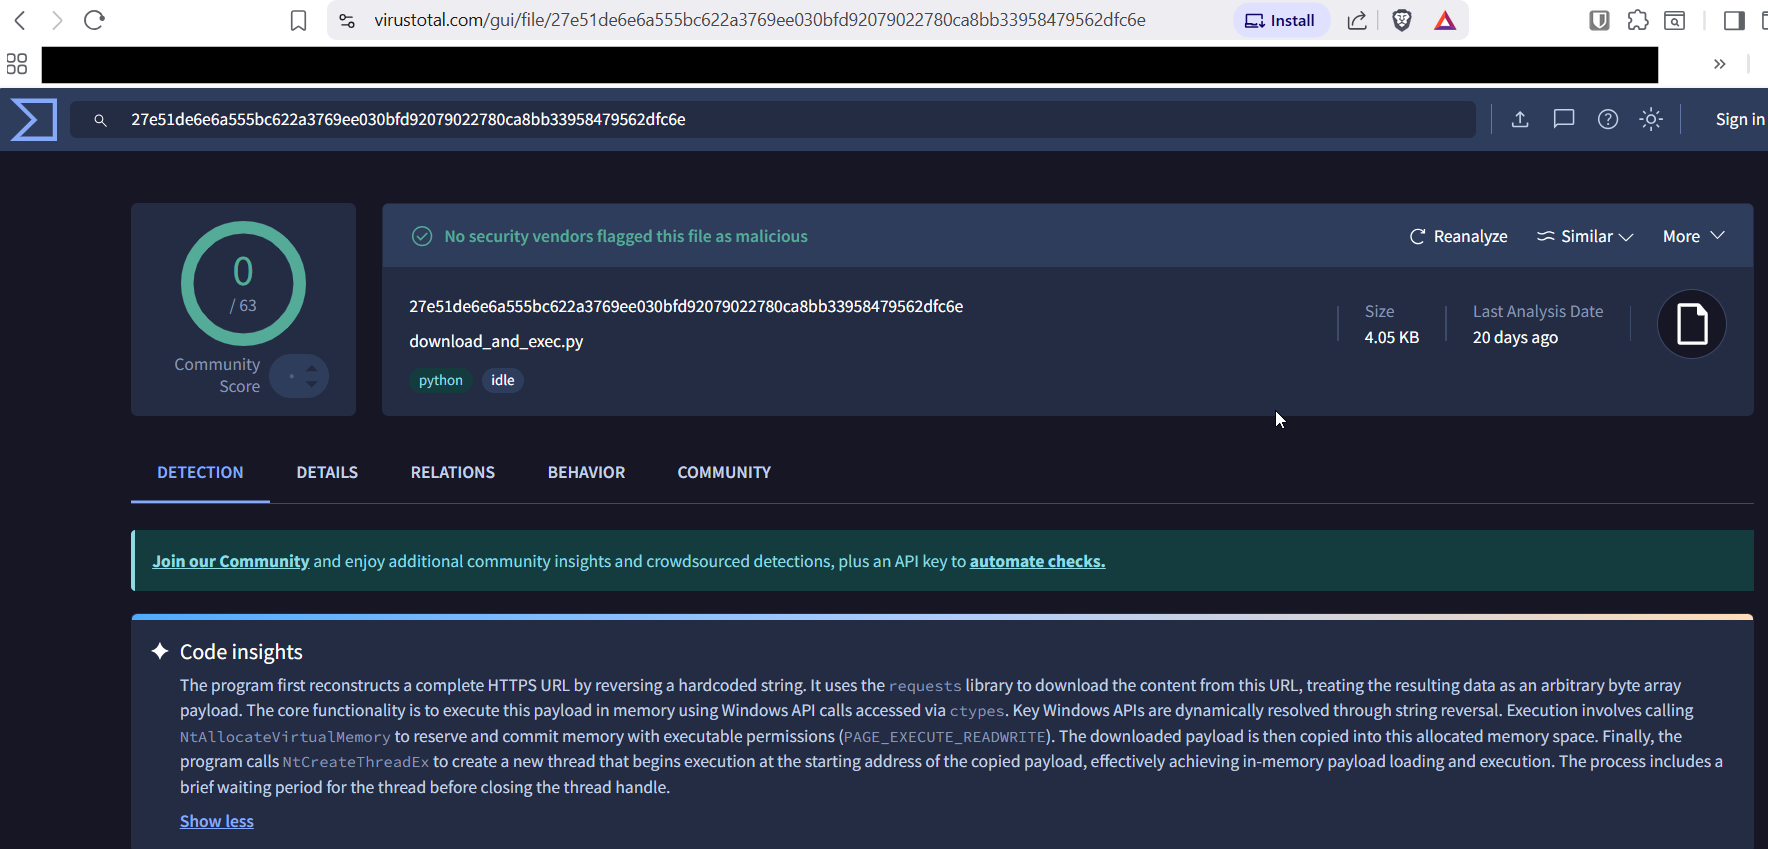Screen dimensions: 1768x849
Task: Click the search magnifier icon
Action: pyautogui.click(x=100, y=120)
